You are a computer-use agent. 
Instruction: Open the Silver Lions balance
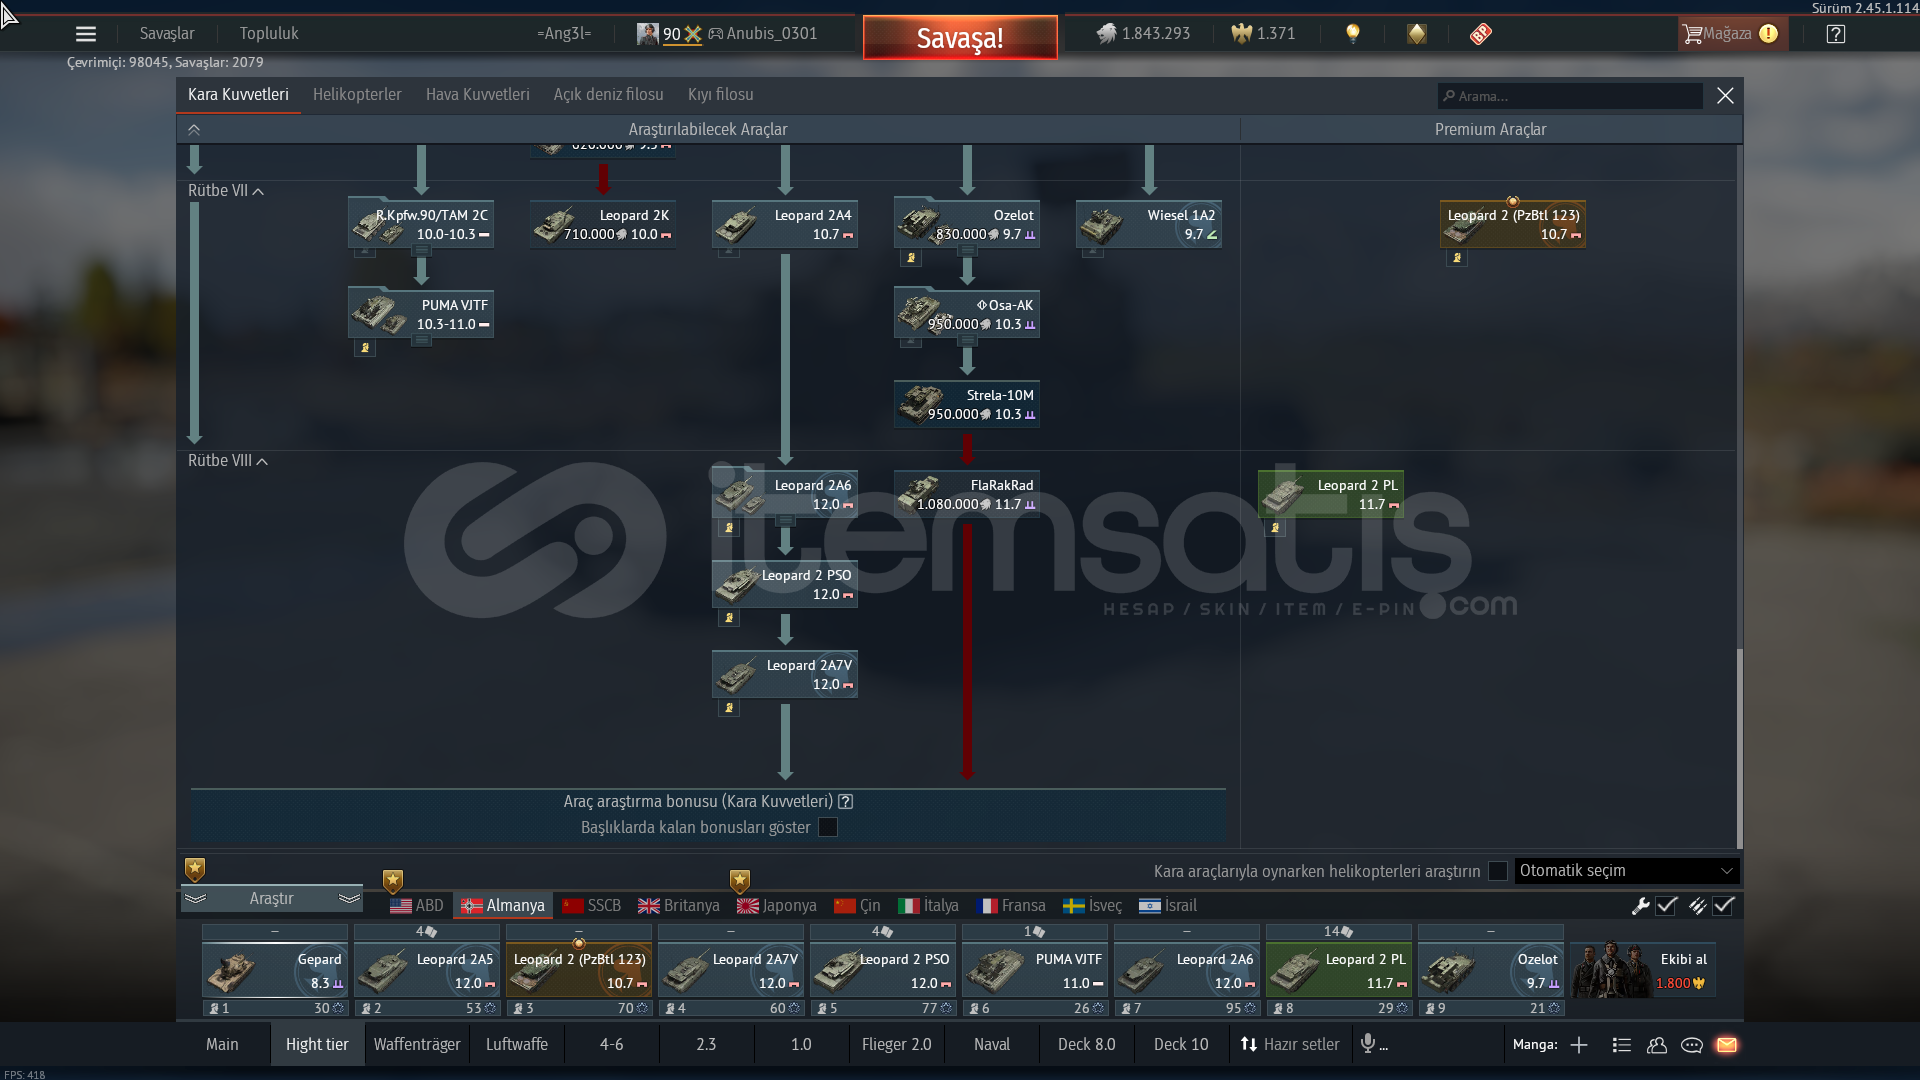pyautogui.click(x=1143, y=34)
